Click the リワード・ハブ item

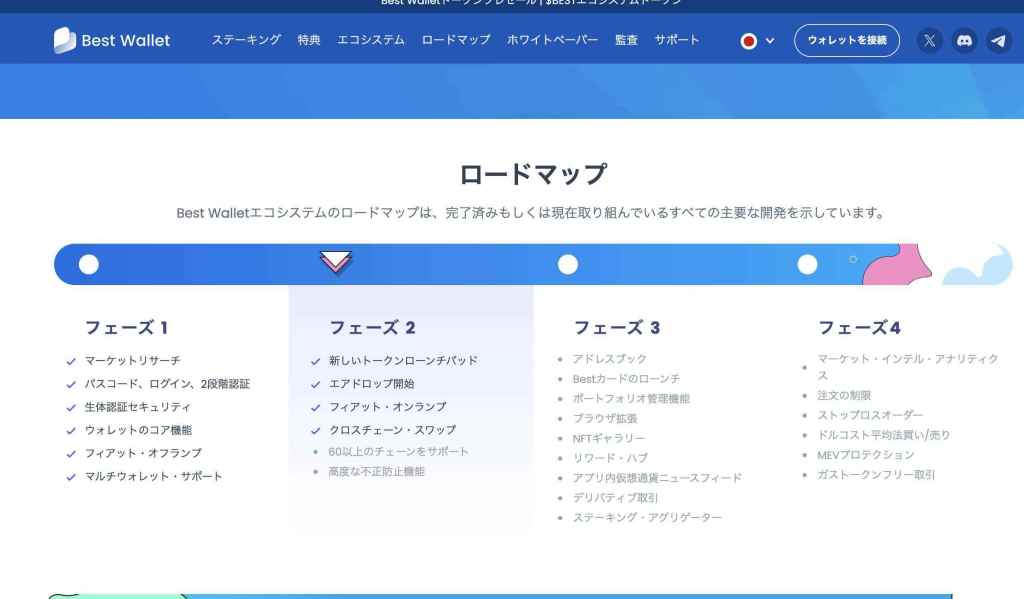[x=611, y=458]
